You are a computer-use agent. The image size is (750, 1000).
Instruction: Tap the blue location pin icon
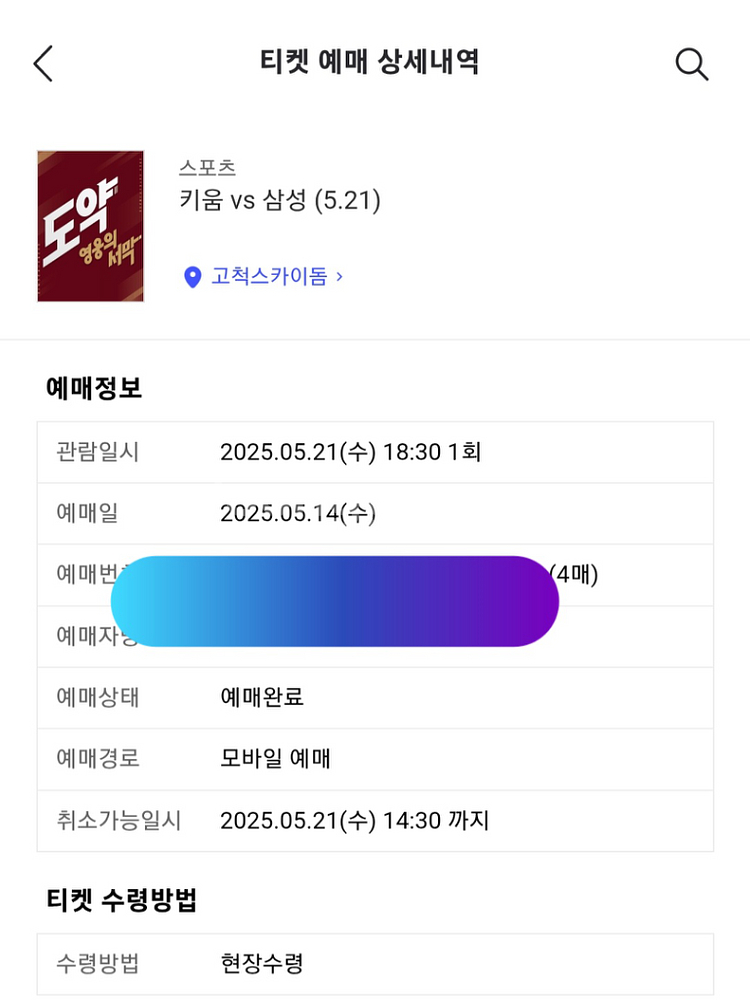192,277
